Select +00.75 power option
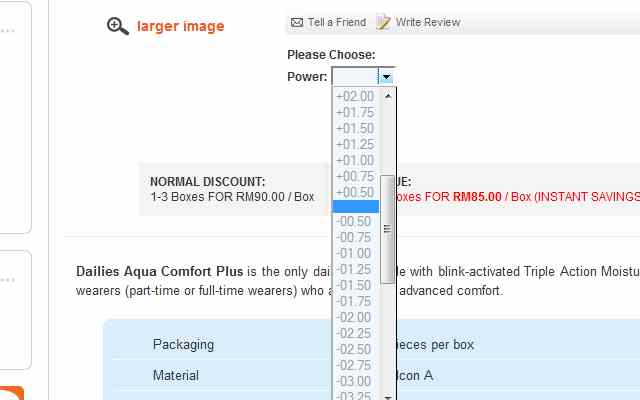 (356, 176)
